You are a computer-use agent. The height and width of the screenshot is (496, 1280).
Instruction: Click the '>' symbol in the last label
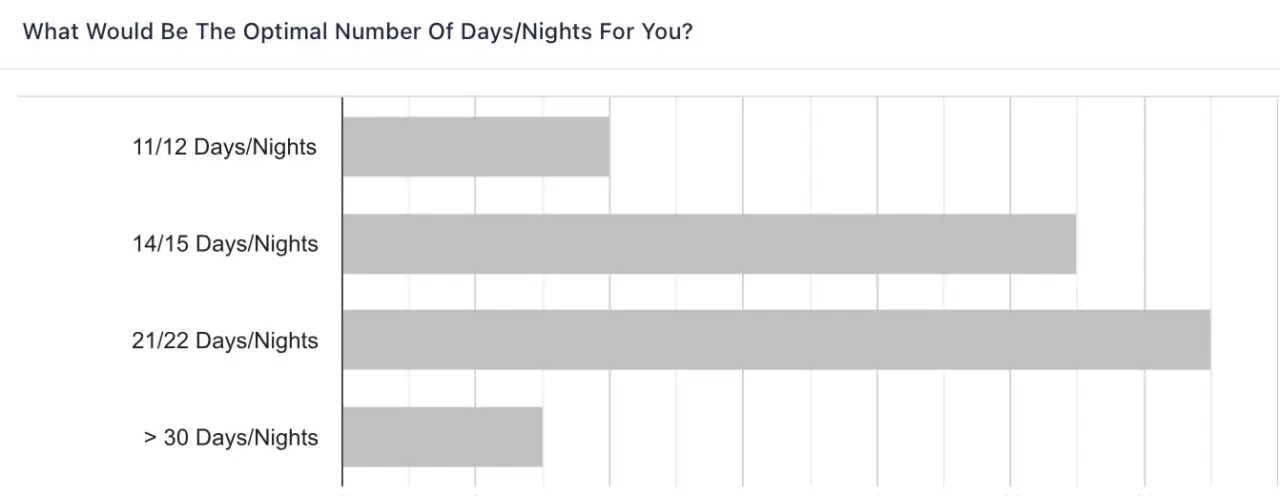coord(150,438)
